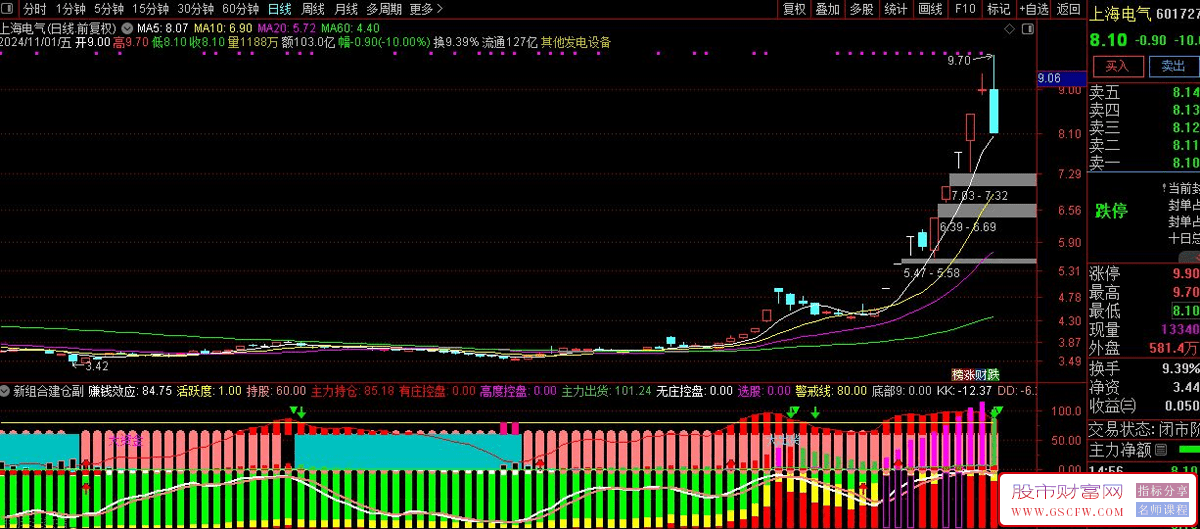The width and height of the screenshot is (1200, 529).
Task: Click the 返回 back button
Action: (1069, 9)
